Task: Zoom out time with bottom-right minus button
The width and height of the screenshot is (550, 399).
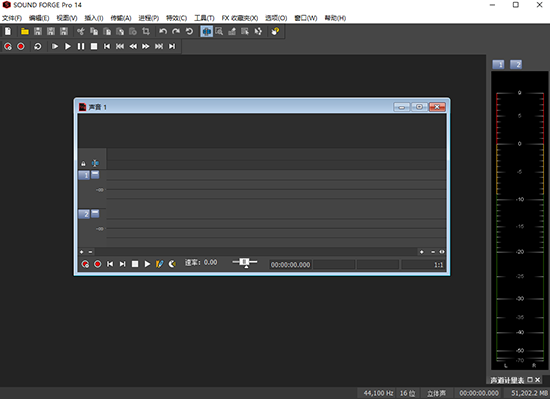Action: click(x=433, y=252)
